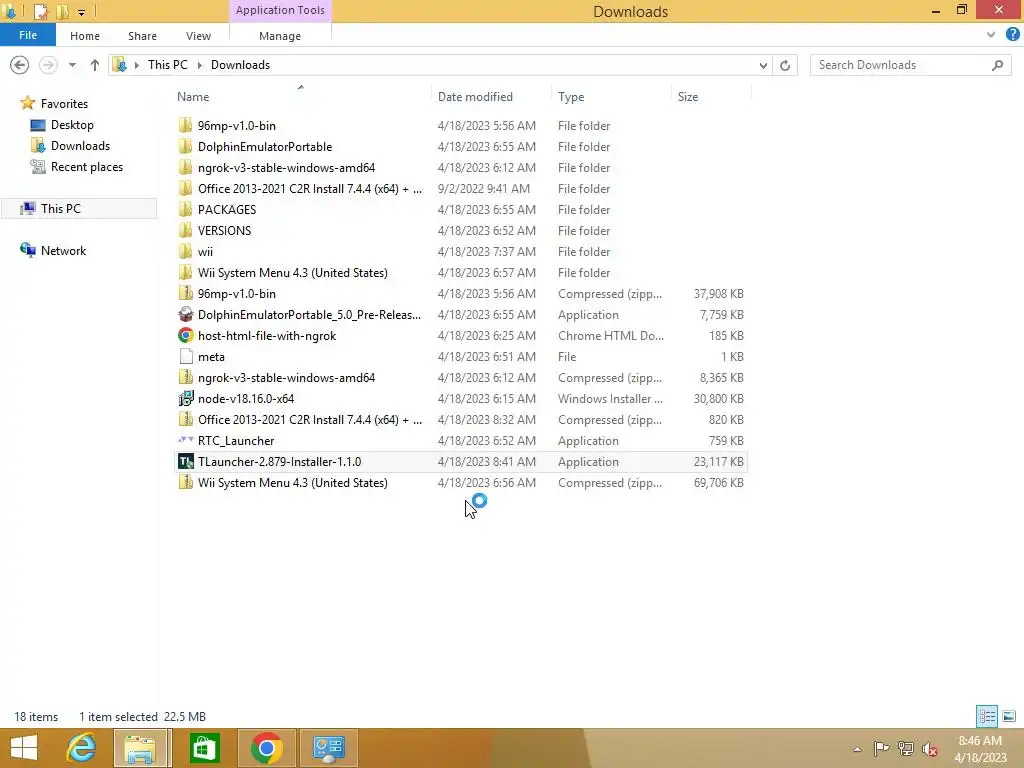Open the network tray icon
The image size is (1024, 768).
click(x=905, y=749)
